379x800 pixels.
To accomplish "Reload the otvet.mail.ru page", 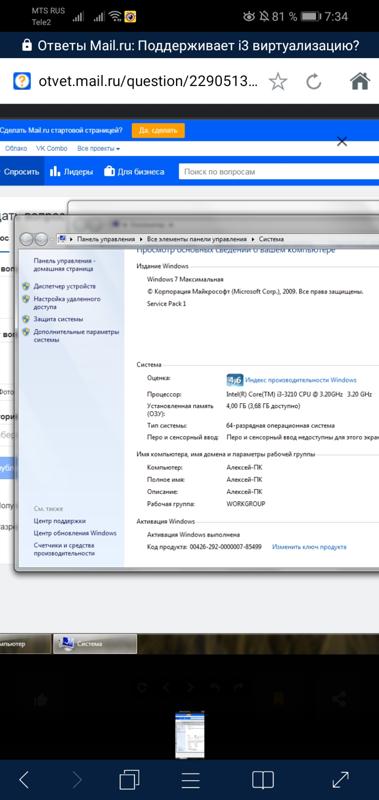I will pos(314,81).
